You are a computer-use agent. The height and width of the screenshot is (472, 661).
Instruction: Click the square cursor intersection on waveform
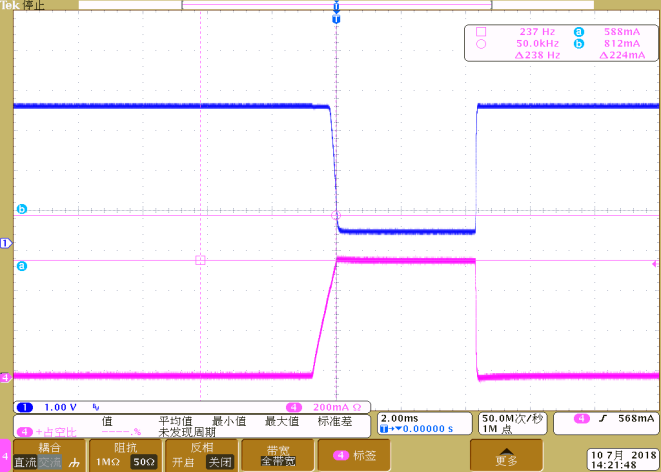pyautogui.click(x=200, y=260)
